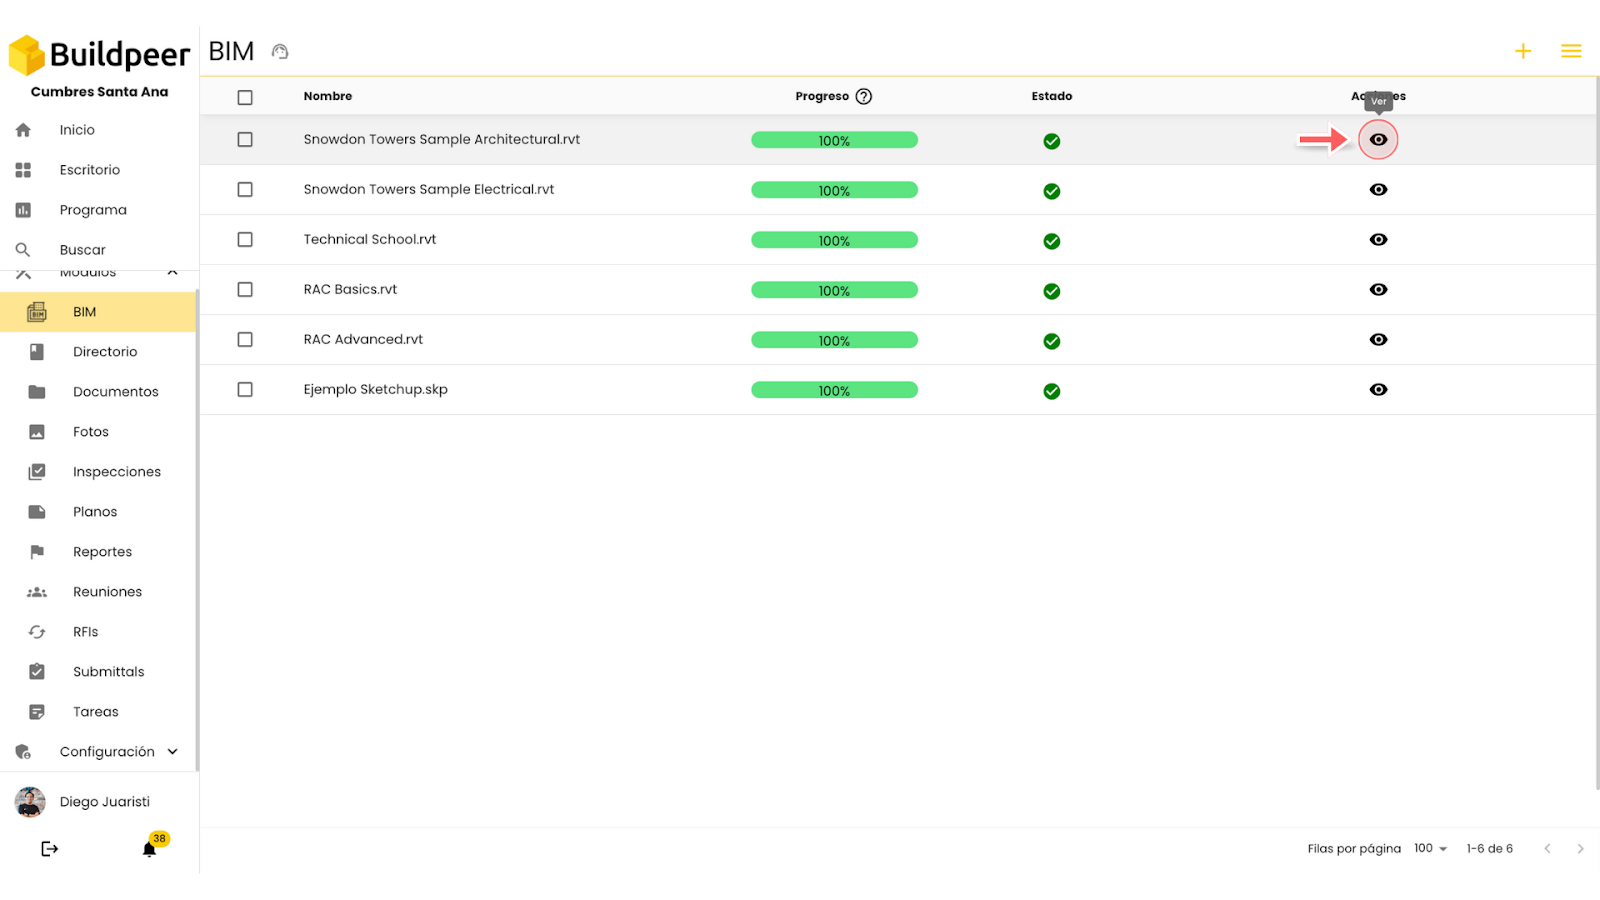Click Diego Juaristi user name
The image size is (1600, 900).
105,802
